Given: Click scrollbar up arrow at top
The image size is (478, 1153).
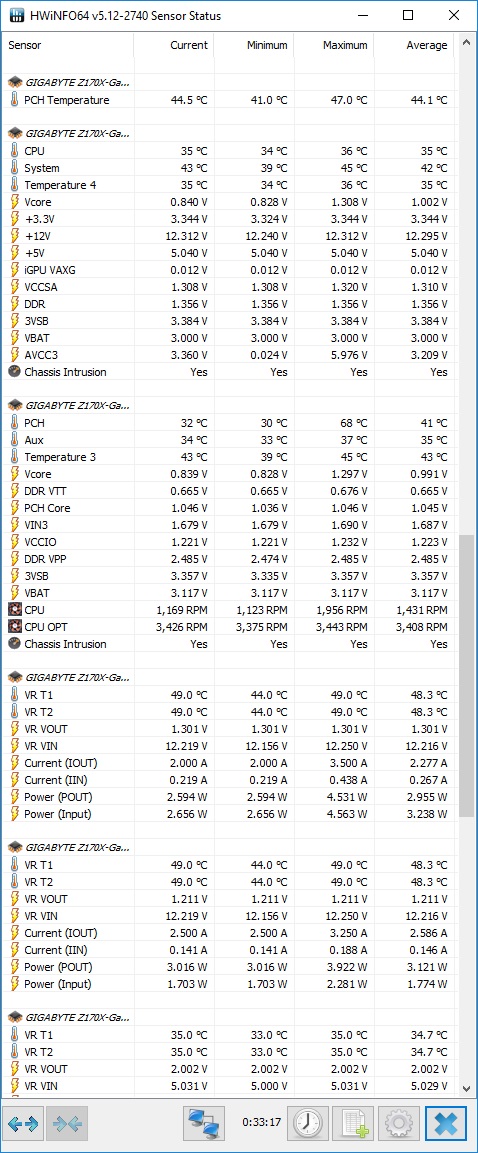Looking at the screenshot, I should coord(466,43).
